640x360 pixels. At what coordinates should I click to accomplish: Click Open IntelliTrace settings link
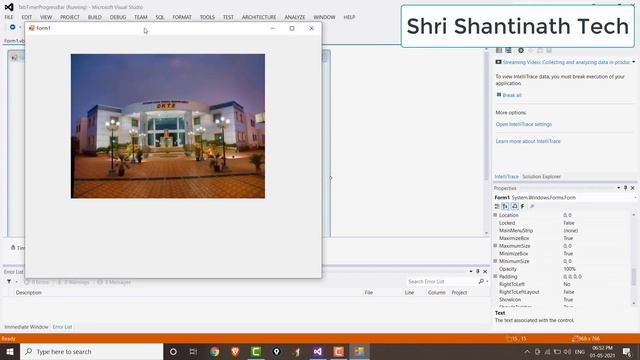[524, 124]
